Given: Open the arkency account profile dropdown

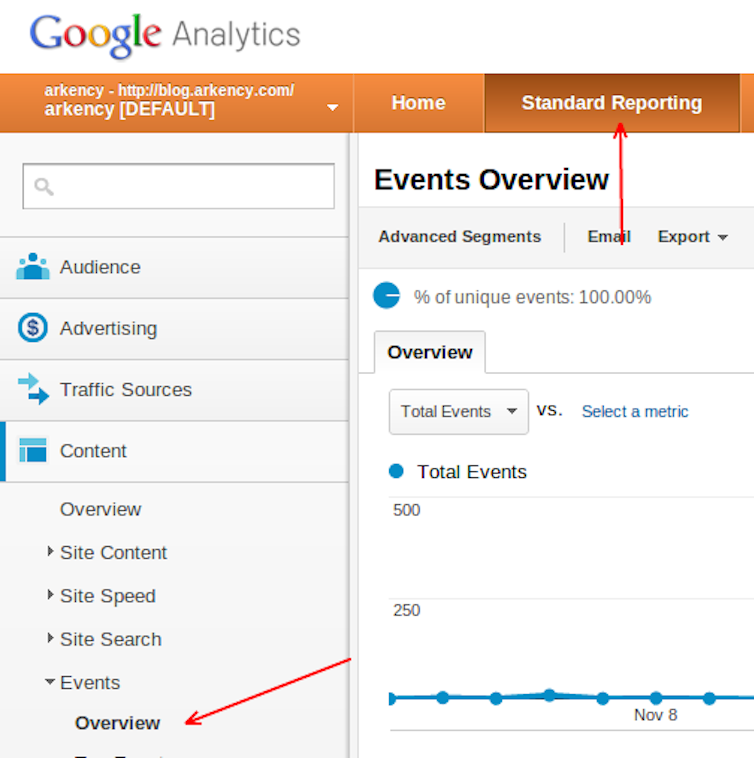Looking at the screenshot, I should pos(332,108).
